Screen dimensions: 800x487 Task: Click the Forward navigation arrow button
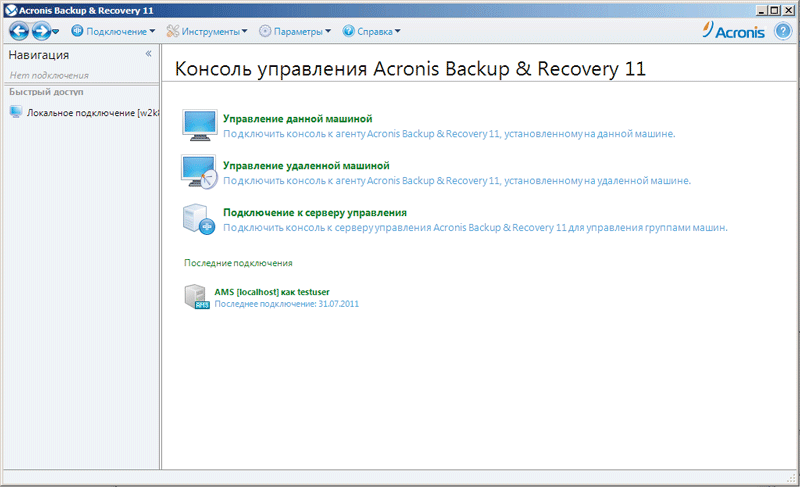tap(40, 31)
